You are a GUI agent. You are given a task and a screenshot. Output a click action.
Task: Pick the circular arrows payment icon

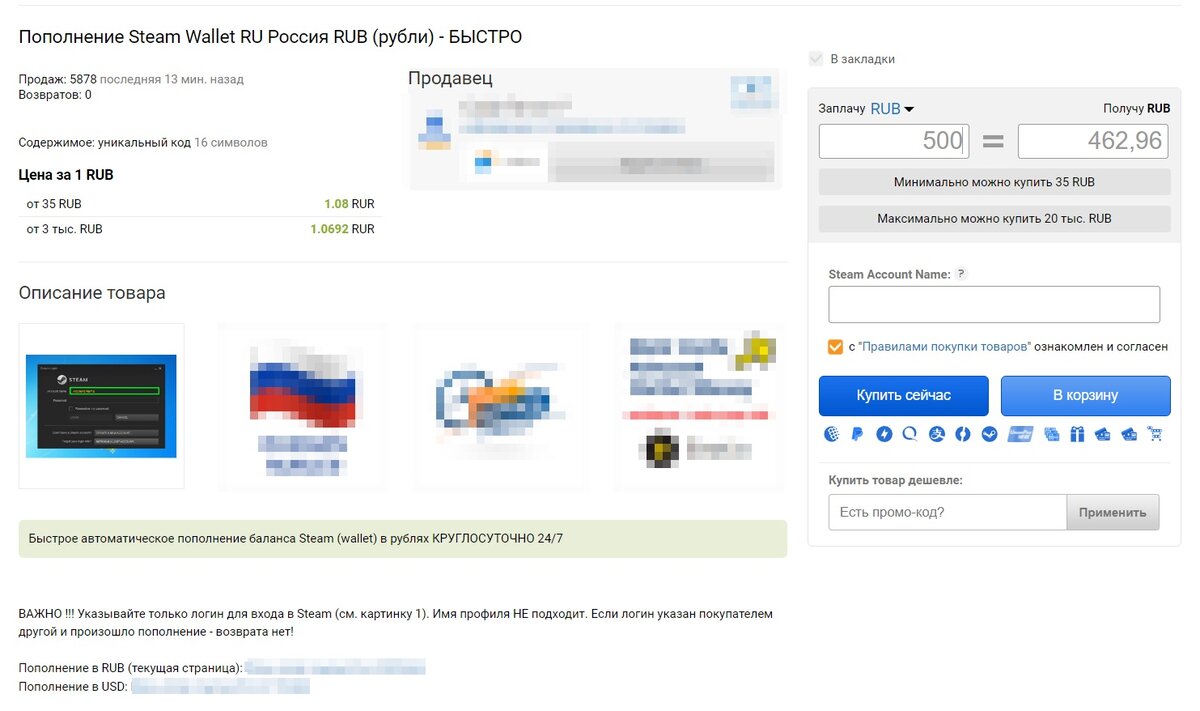tap(962, 434)
